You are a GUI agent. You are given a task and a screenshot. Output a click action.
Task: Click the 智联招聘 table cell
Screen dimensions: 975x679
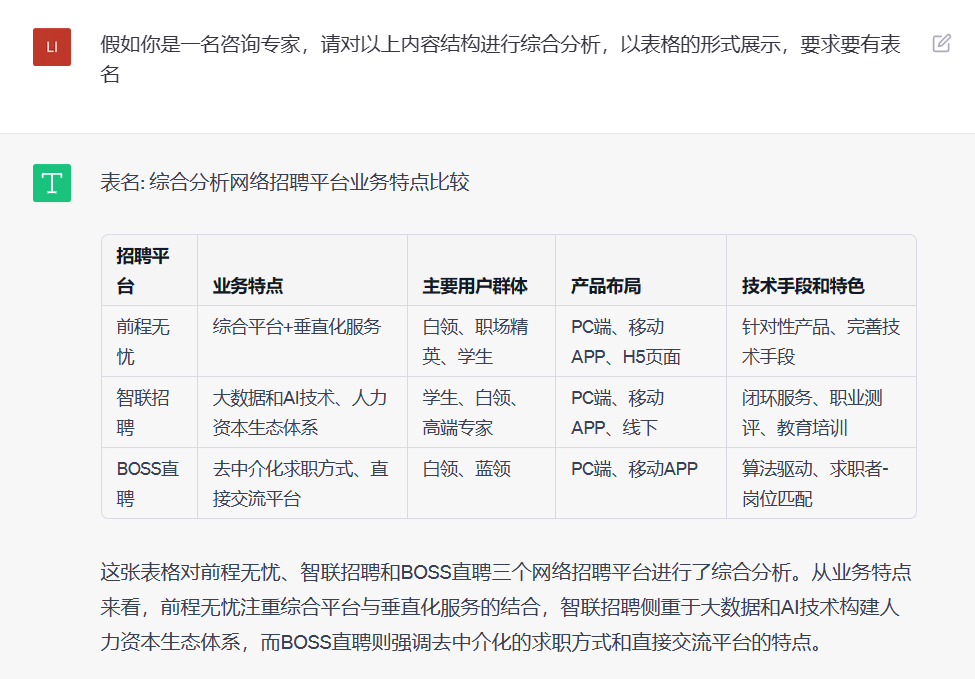point(149,412)
